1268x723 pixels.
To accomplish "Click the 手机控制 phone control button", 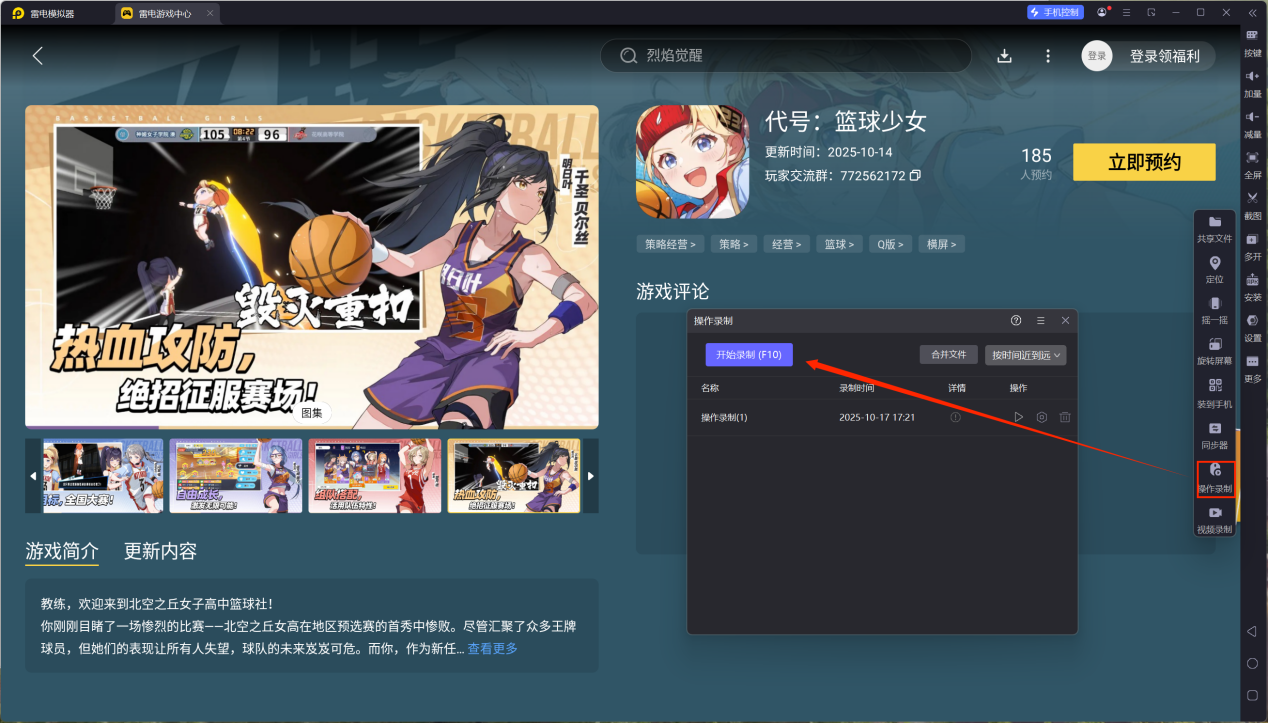I will (x=1055, y=12).
